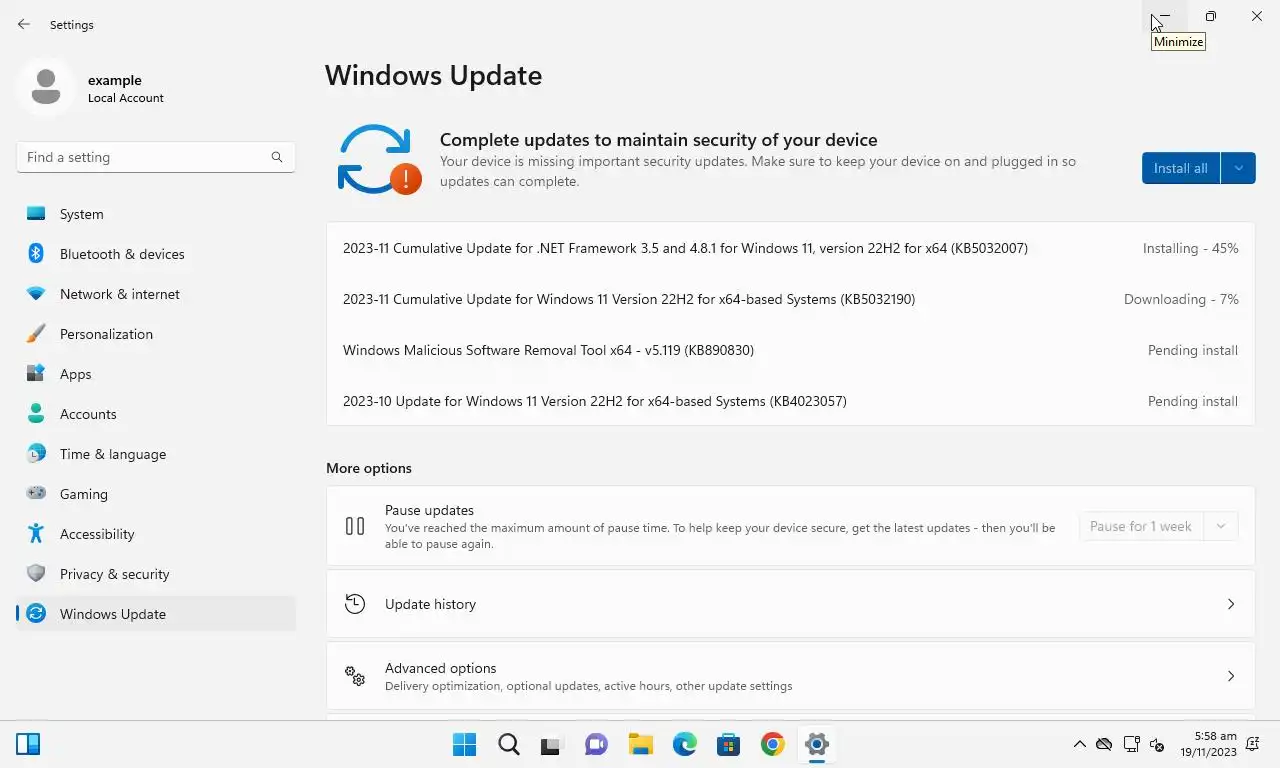Expand the Advanced options chevron
This screenshot has width=1280, height=768.
[x=1231, y=676]
